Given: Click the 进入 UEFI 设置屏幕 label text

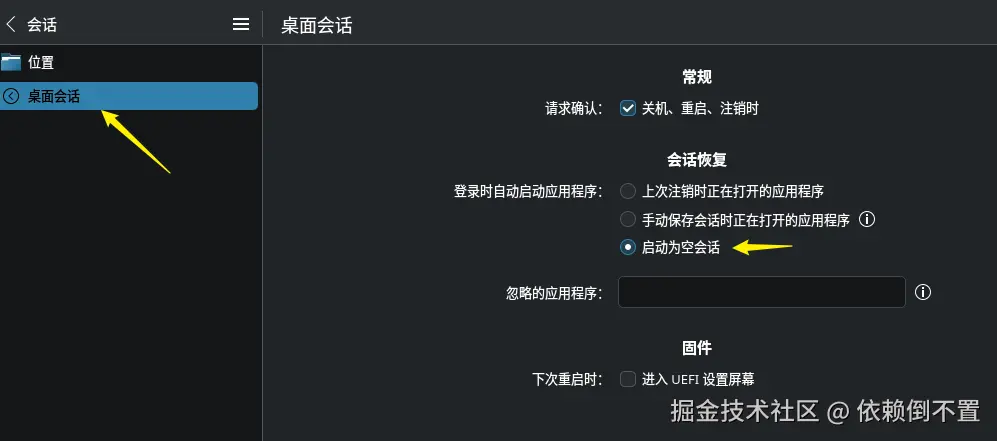Looking at the screenshot, I should pyautogui.click(x=698, y=379).
